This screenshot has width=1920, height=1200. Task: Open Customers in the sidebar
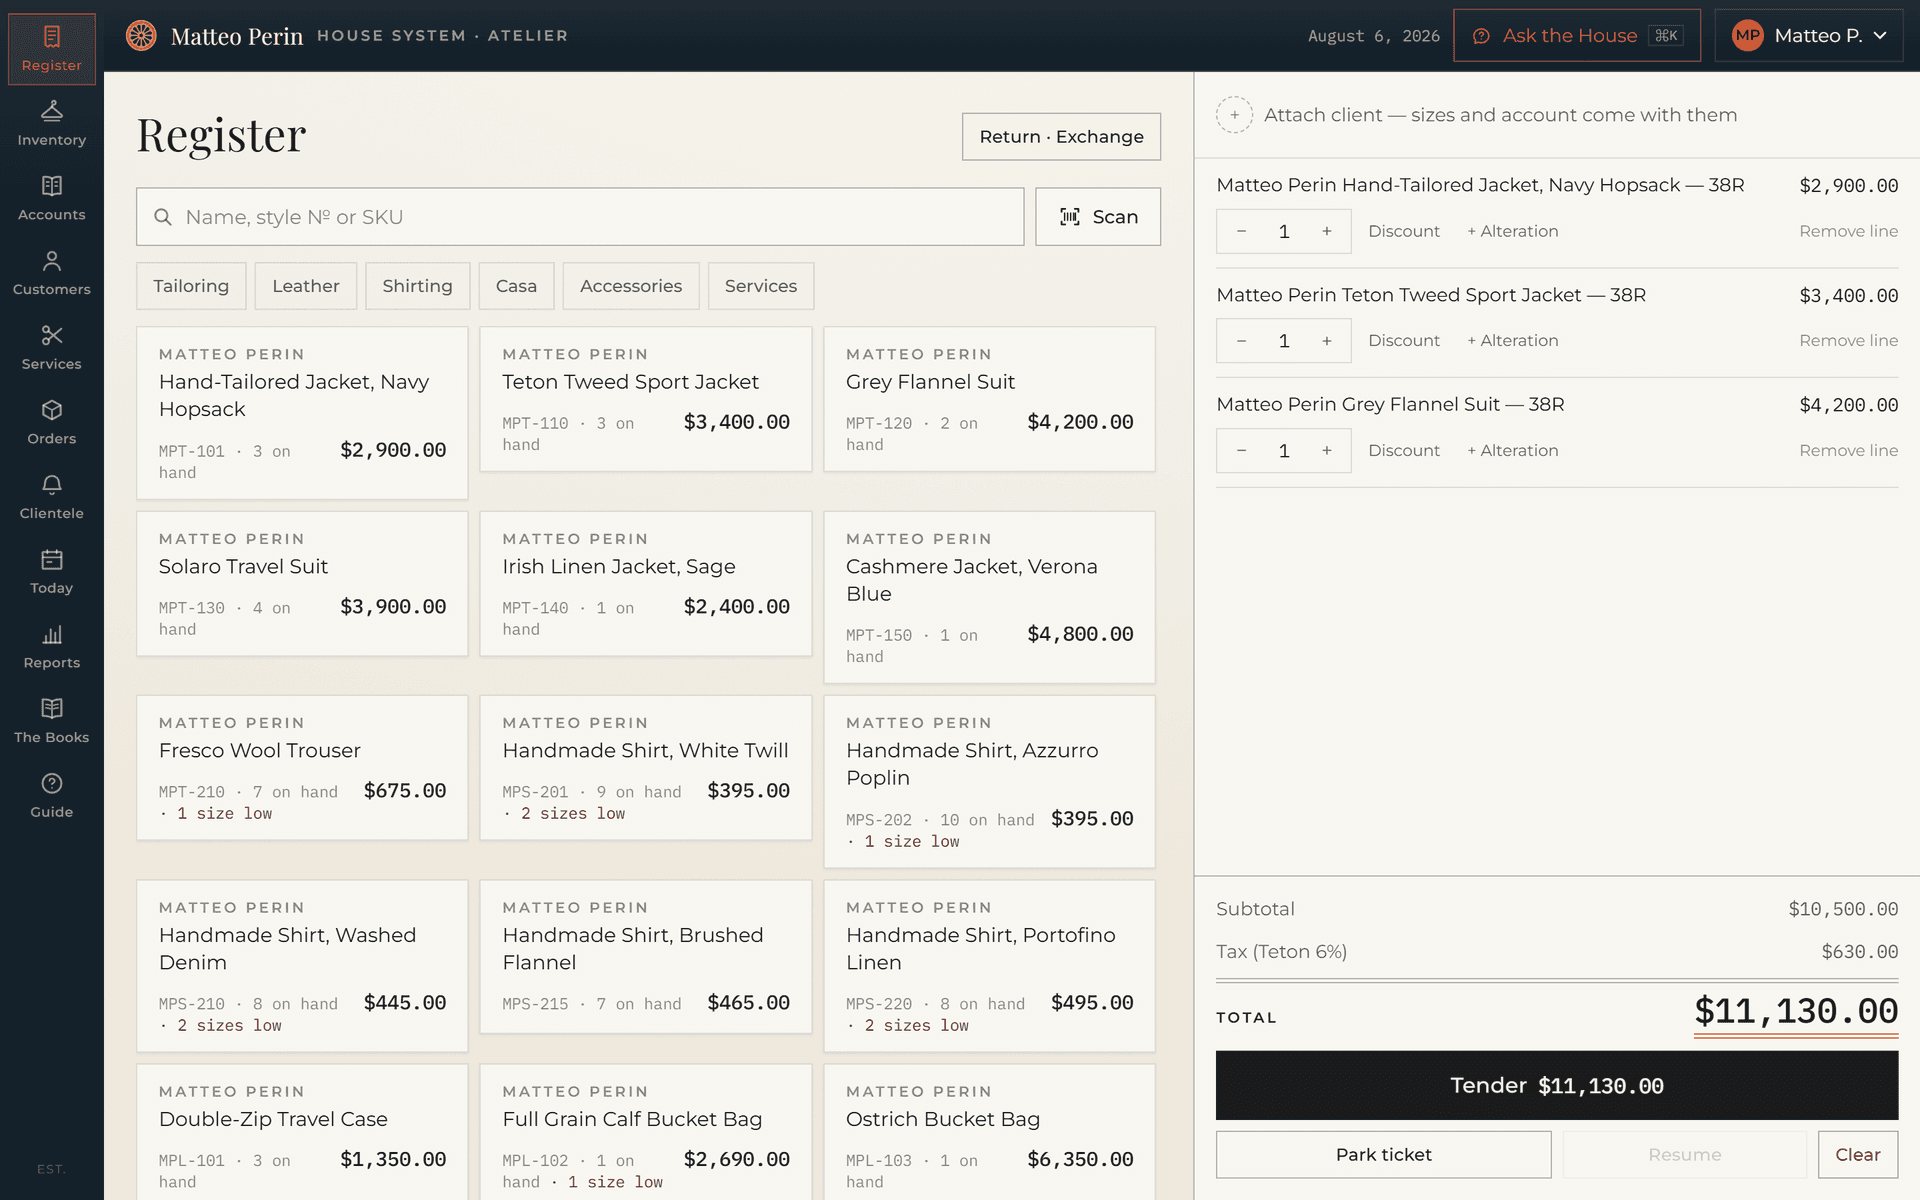pyautogui.click(x=52, y=273)
